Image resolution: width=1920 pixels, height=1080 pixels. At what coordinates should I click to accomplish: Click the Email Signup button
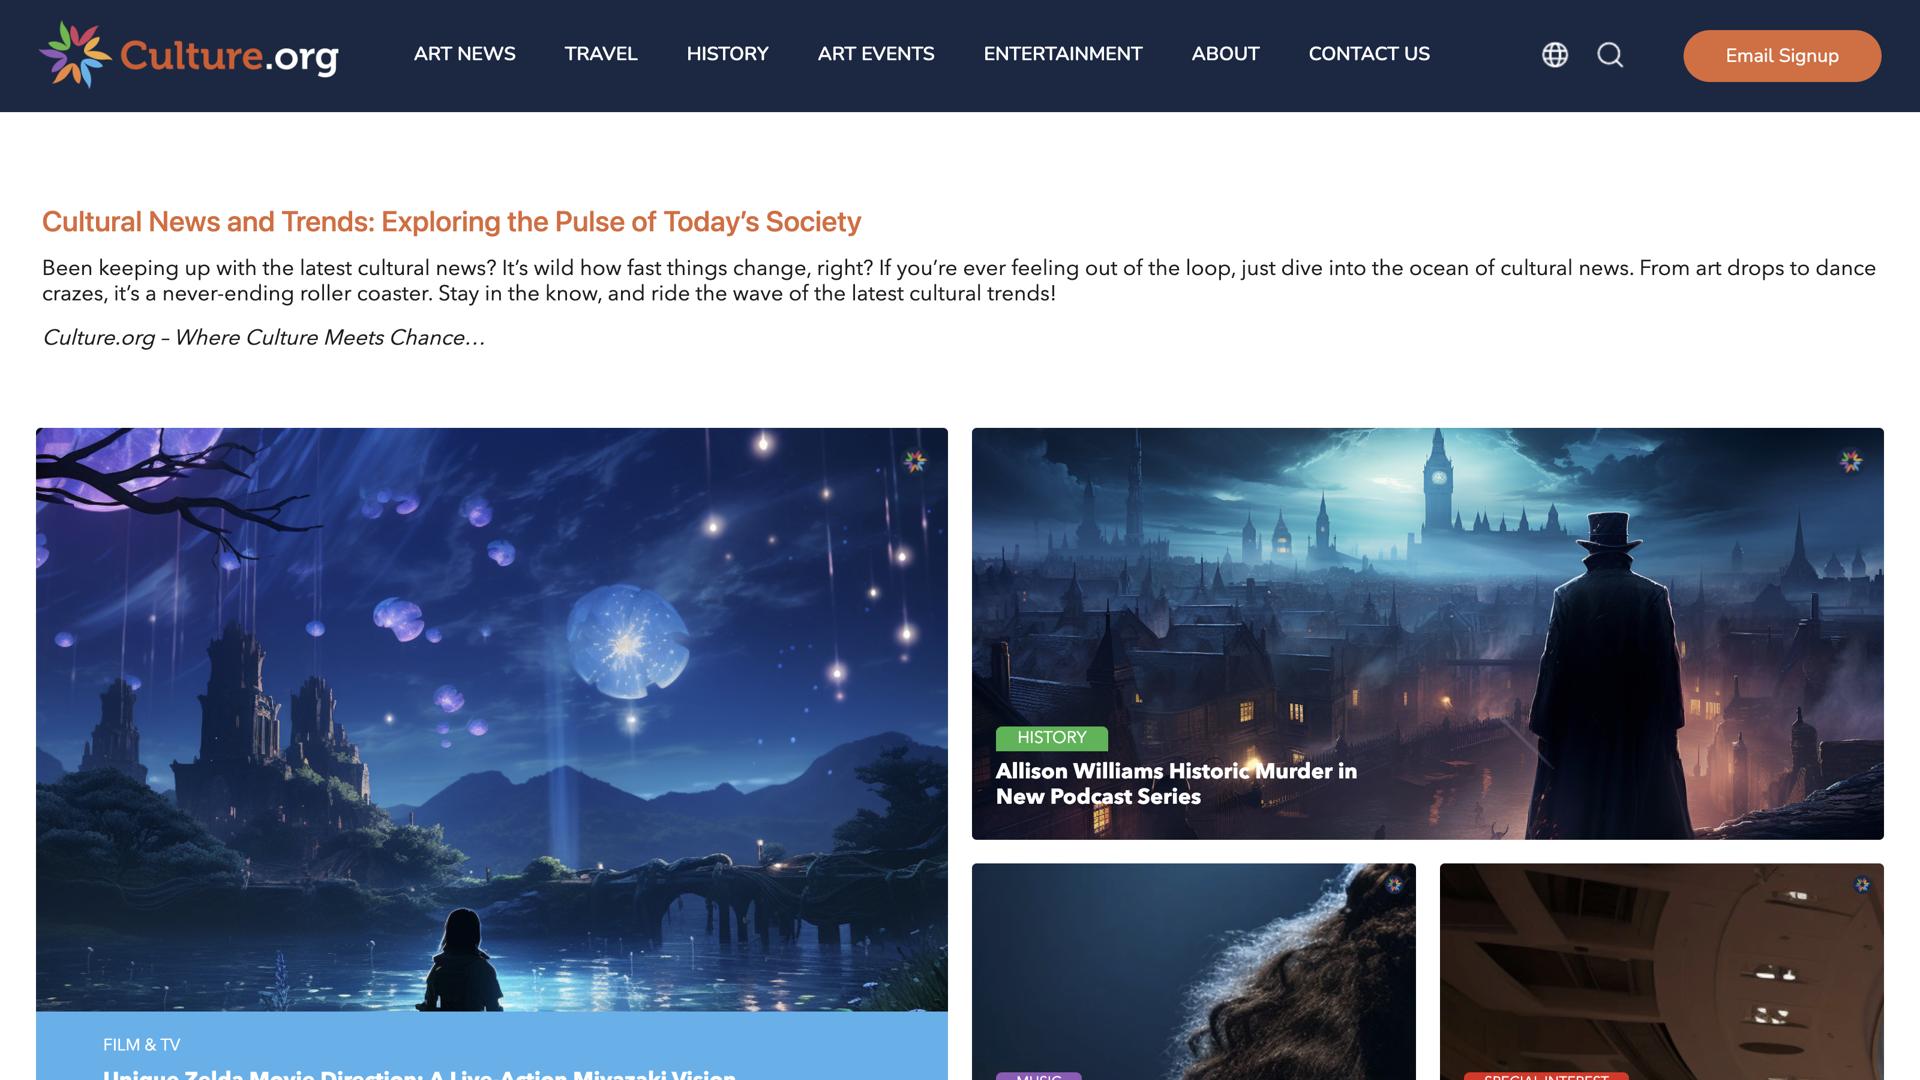click(x=1782, y=56)
